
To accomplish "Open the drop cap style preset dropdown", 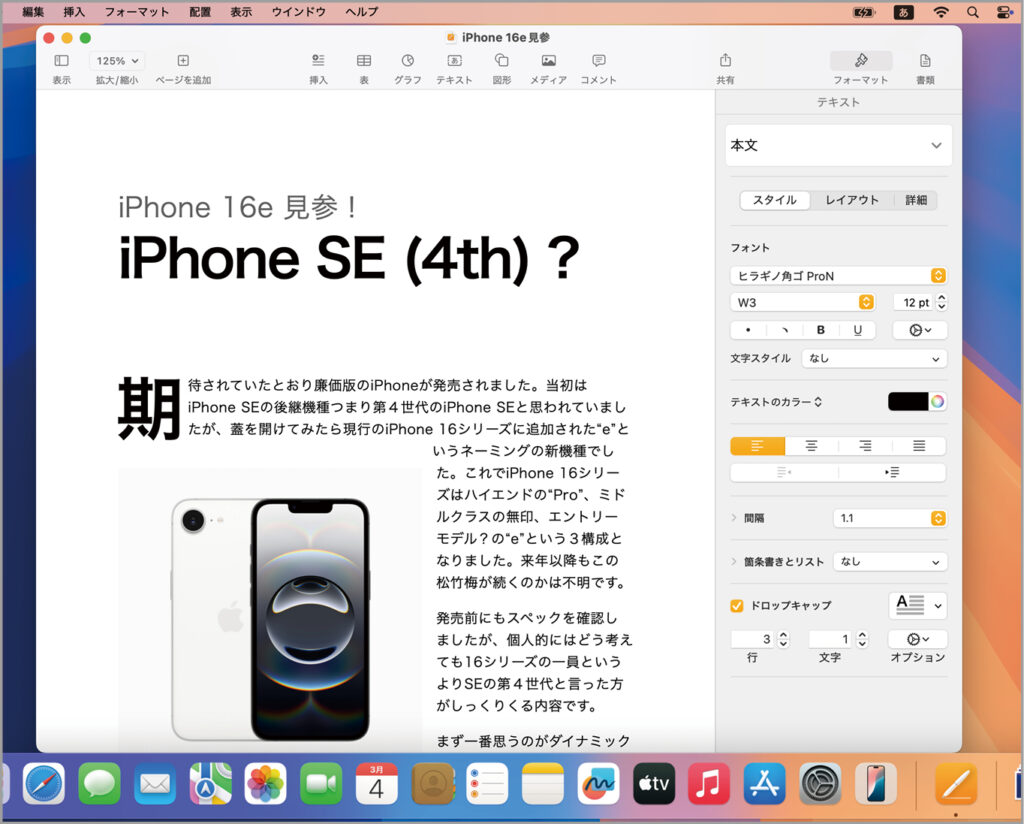I will (918, 605).
